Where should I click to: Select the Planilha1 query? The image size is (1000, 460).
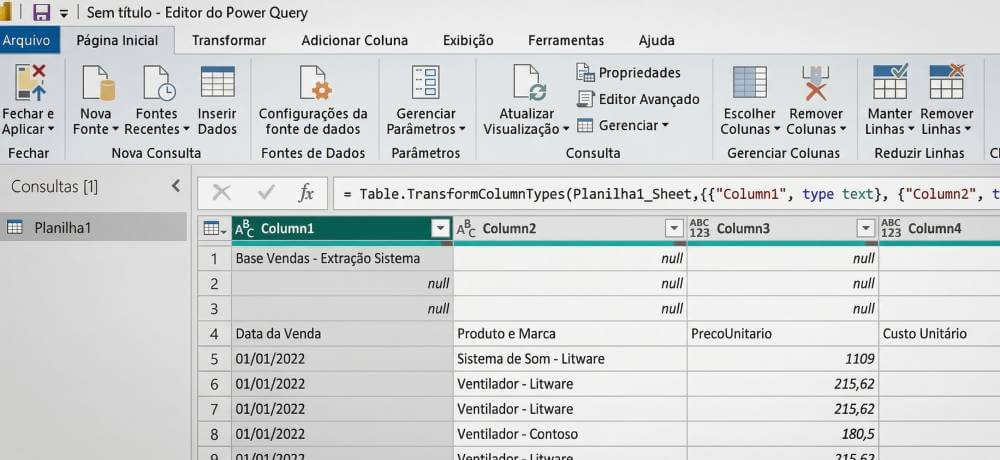93,227
